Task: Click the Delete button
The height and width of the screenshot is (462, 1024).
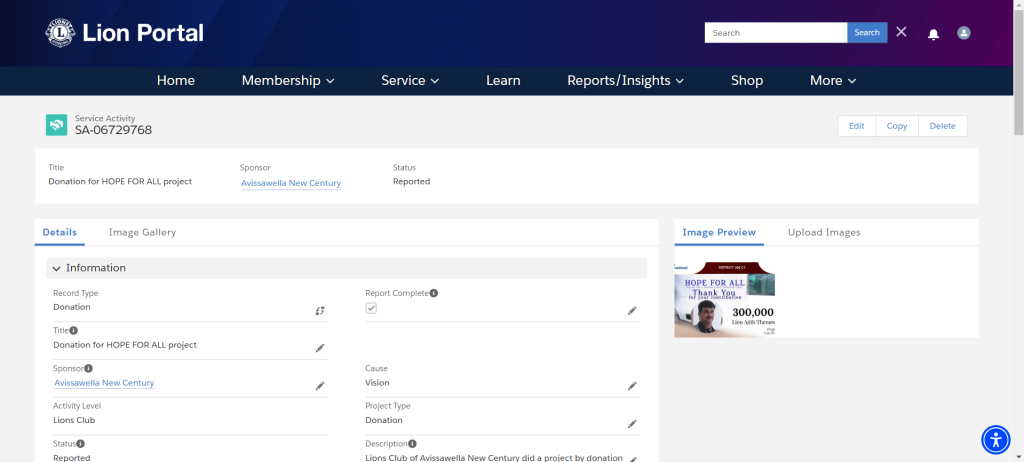Action: pos(942,126)
